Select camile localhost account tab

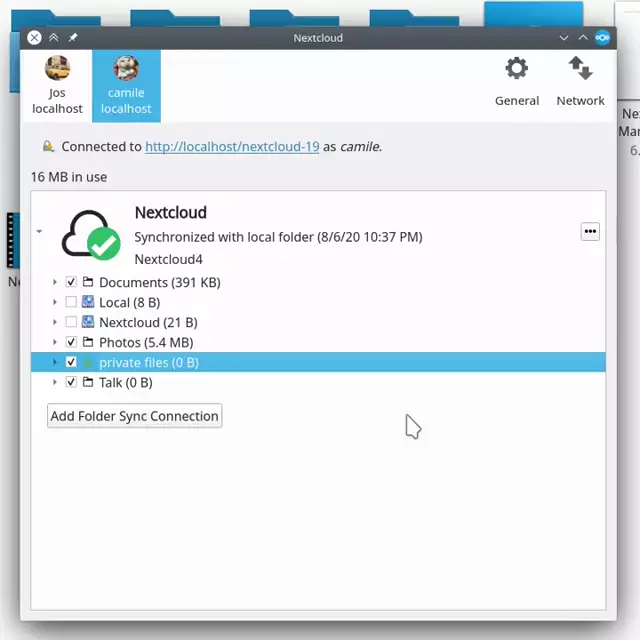[126, 85]
